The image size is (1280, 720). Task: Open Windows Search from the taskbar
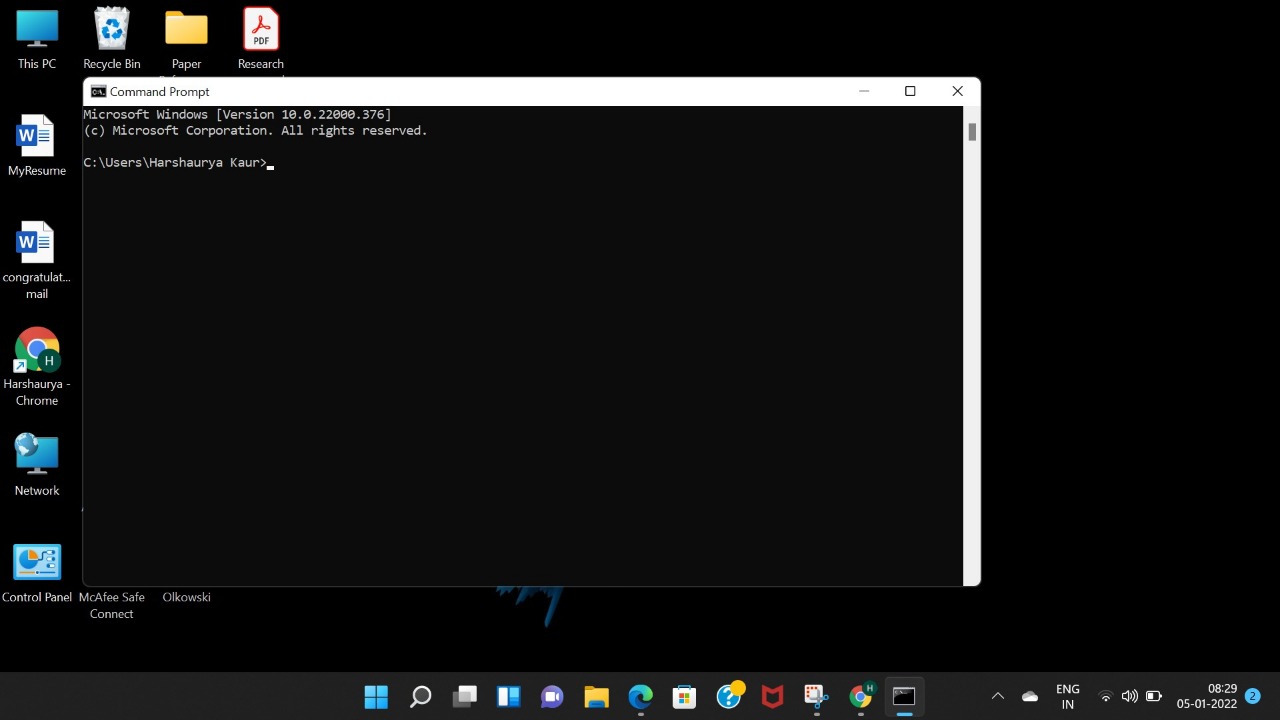(x=420, y=696)
